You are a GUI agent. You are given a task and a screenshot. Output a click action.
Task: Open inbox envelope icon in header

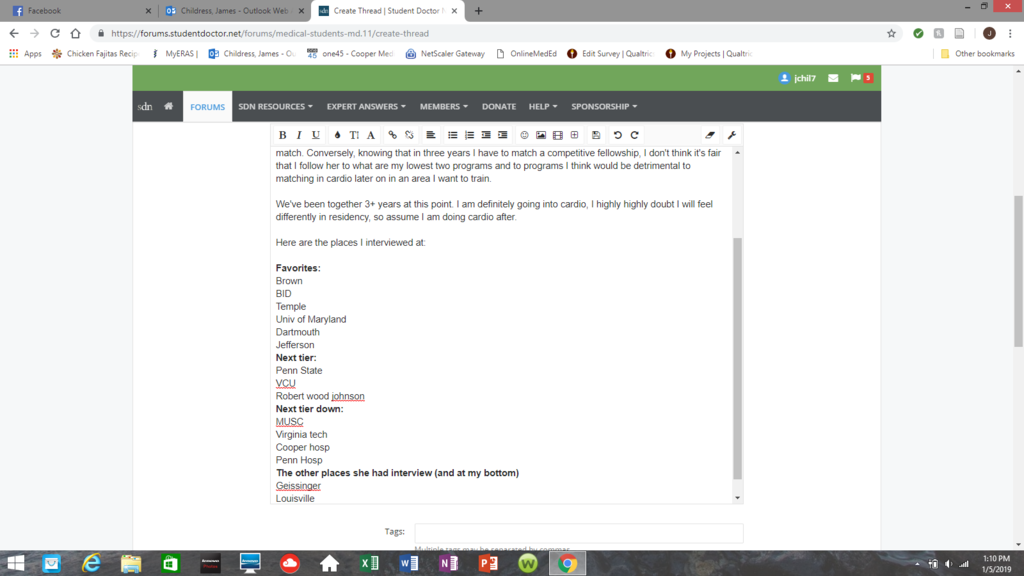tap(833, 78)
